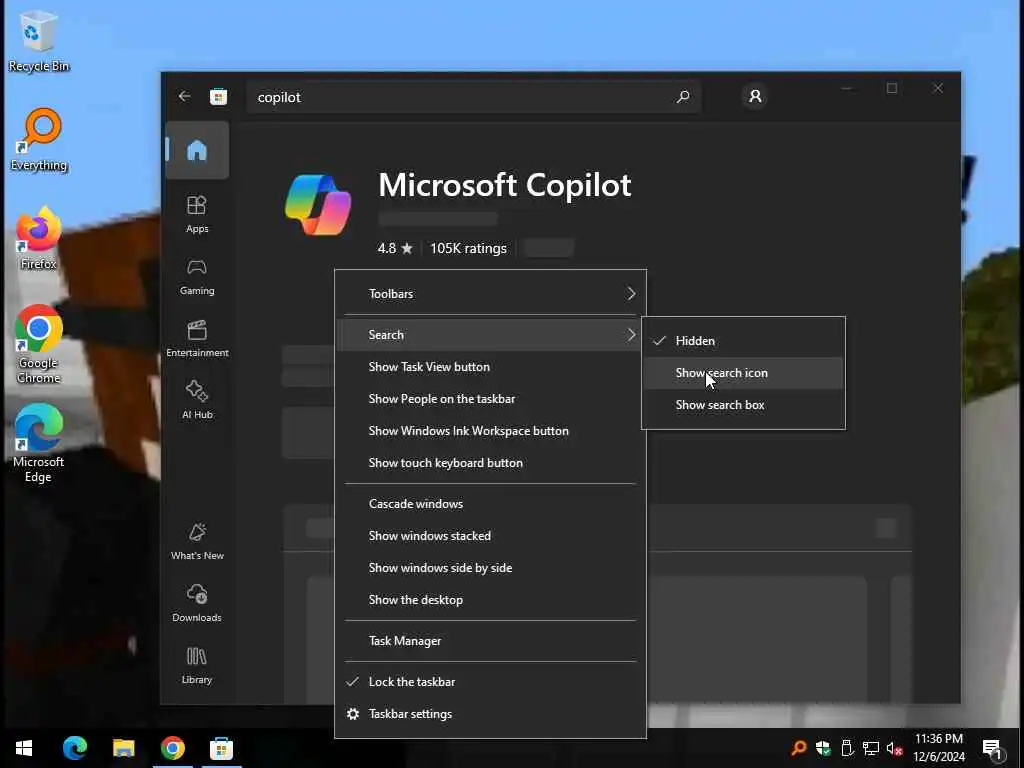
Task: Open the user account profile icon
Action: tap(755, 97)
